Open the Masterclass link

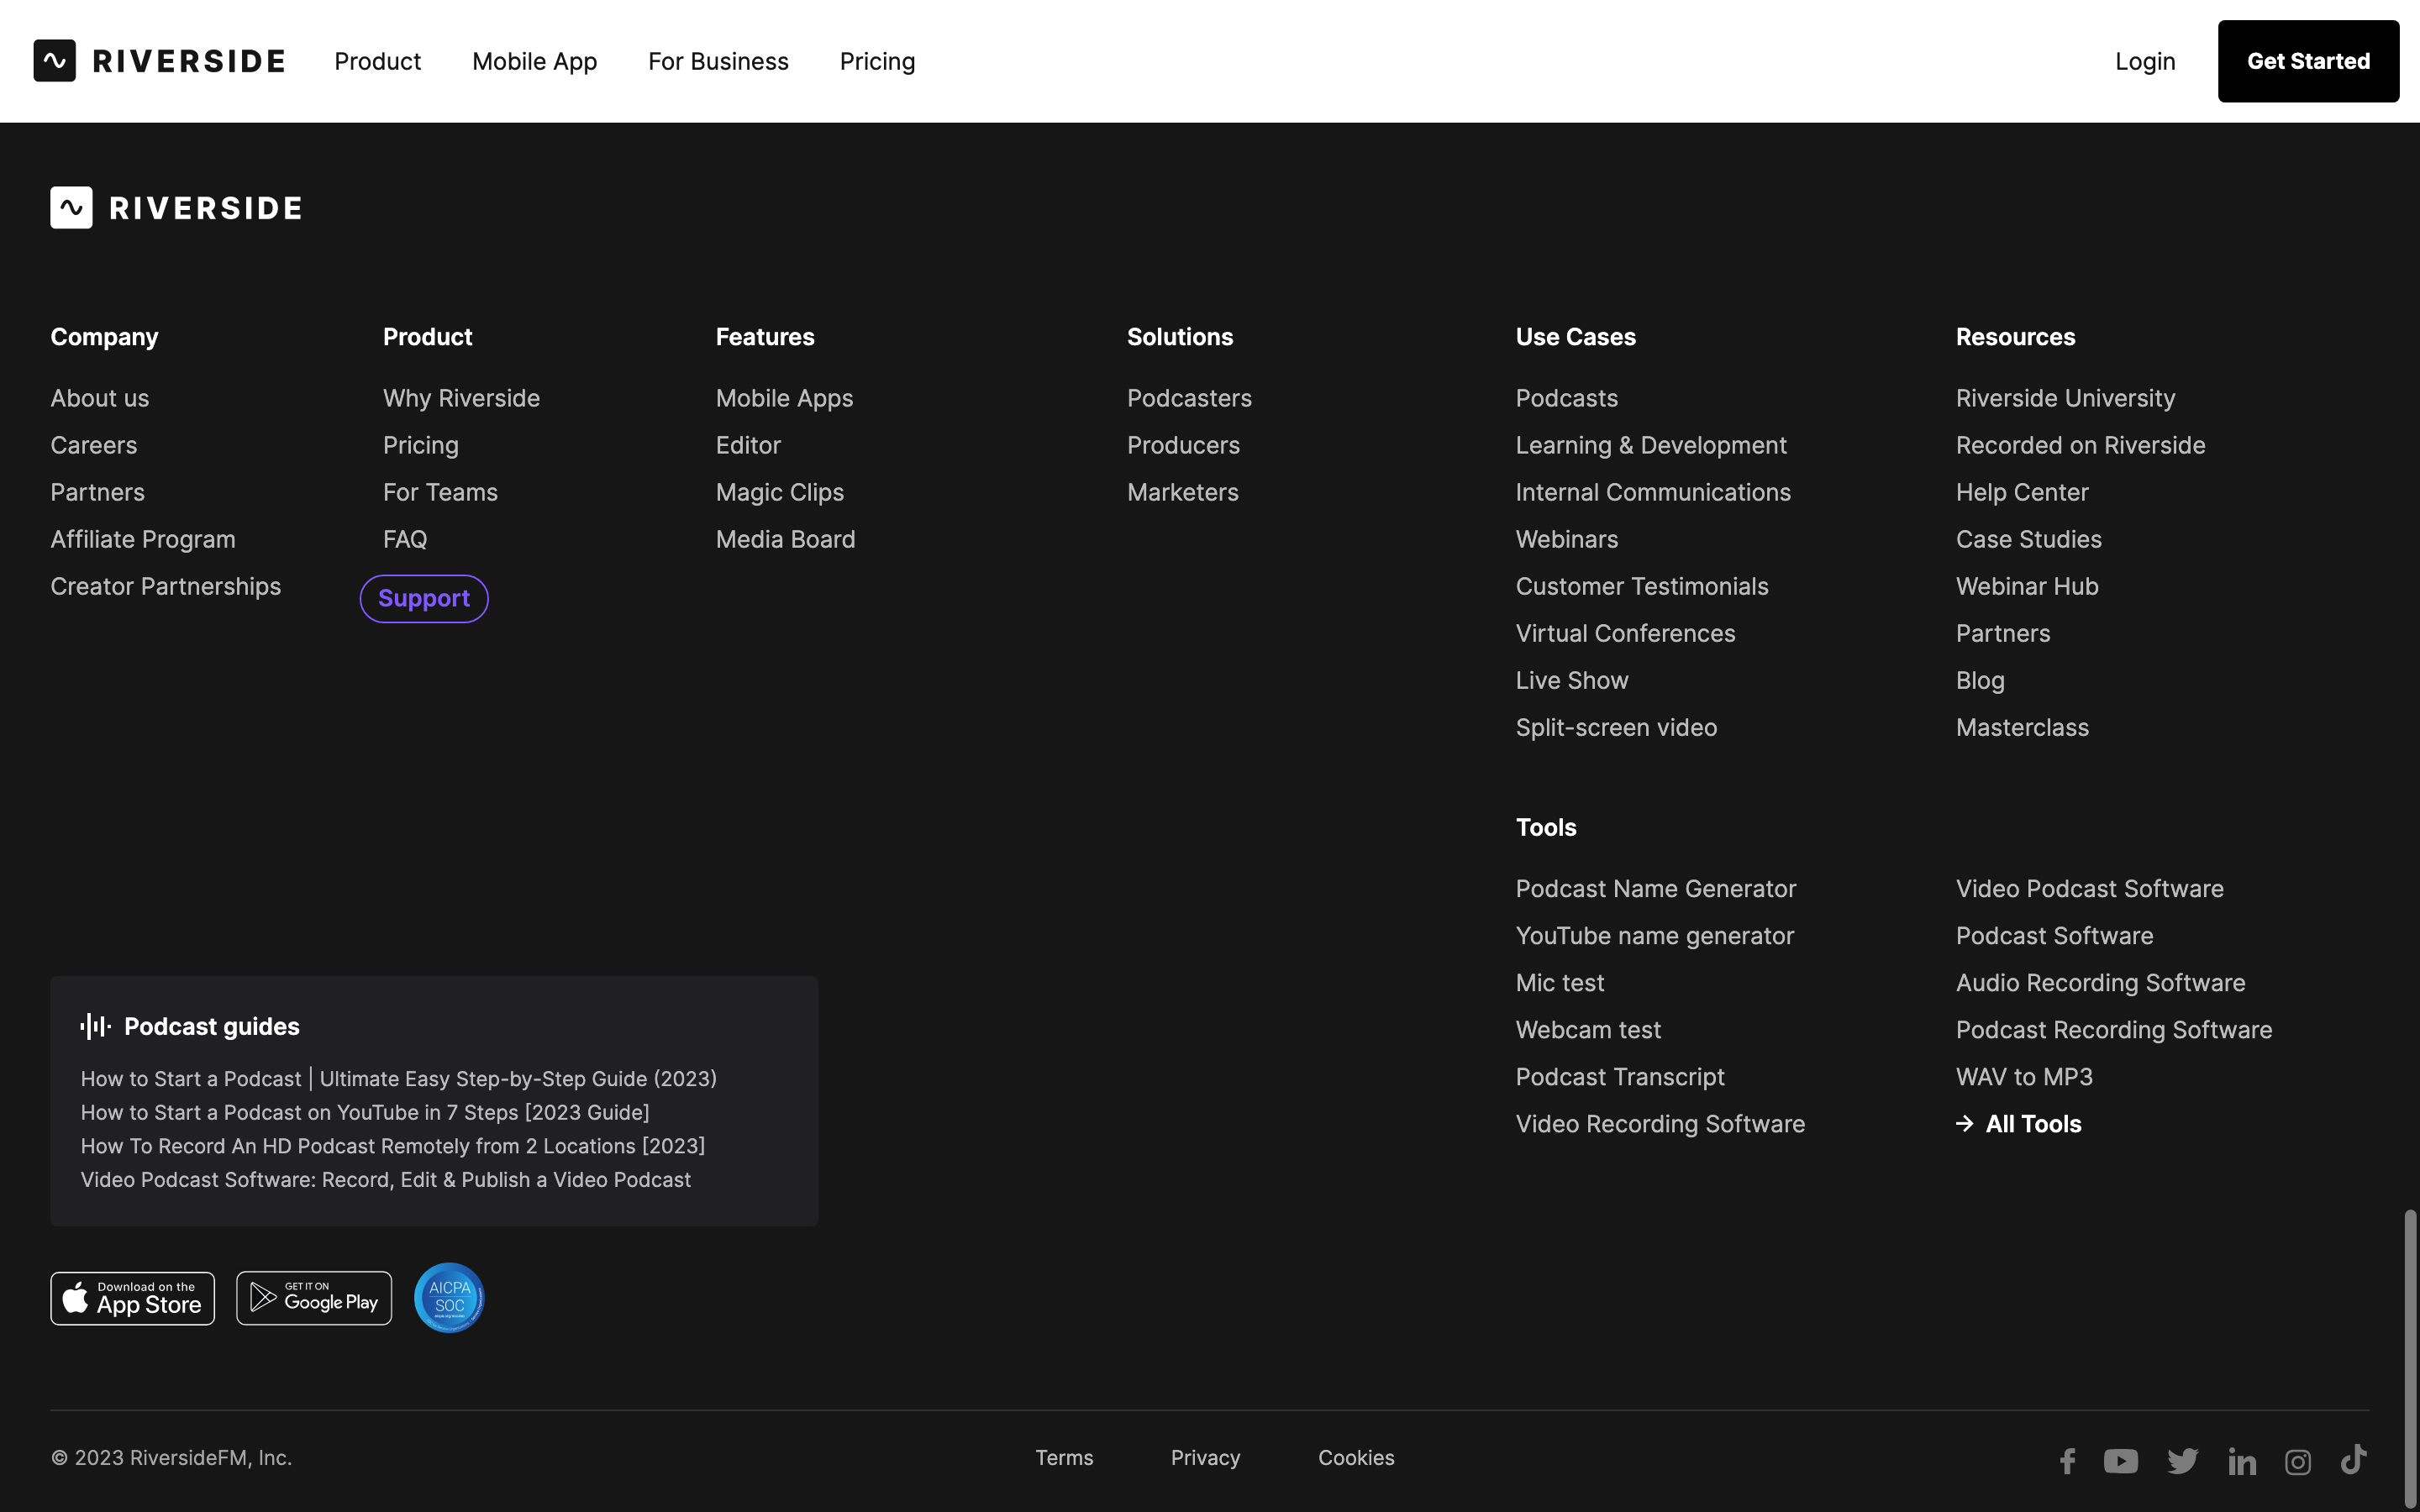click(x=2022, y=727)
